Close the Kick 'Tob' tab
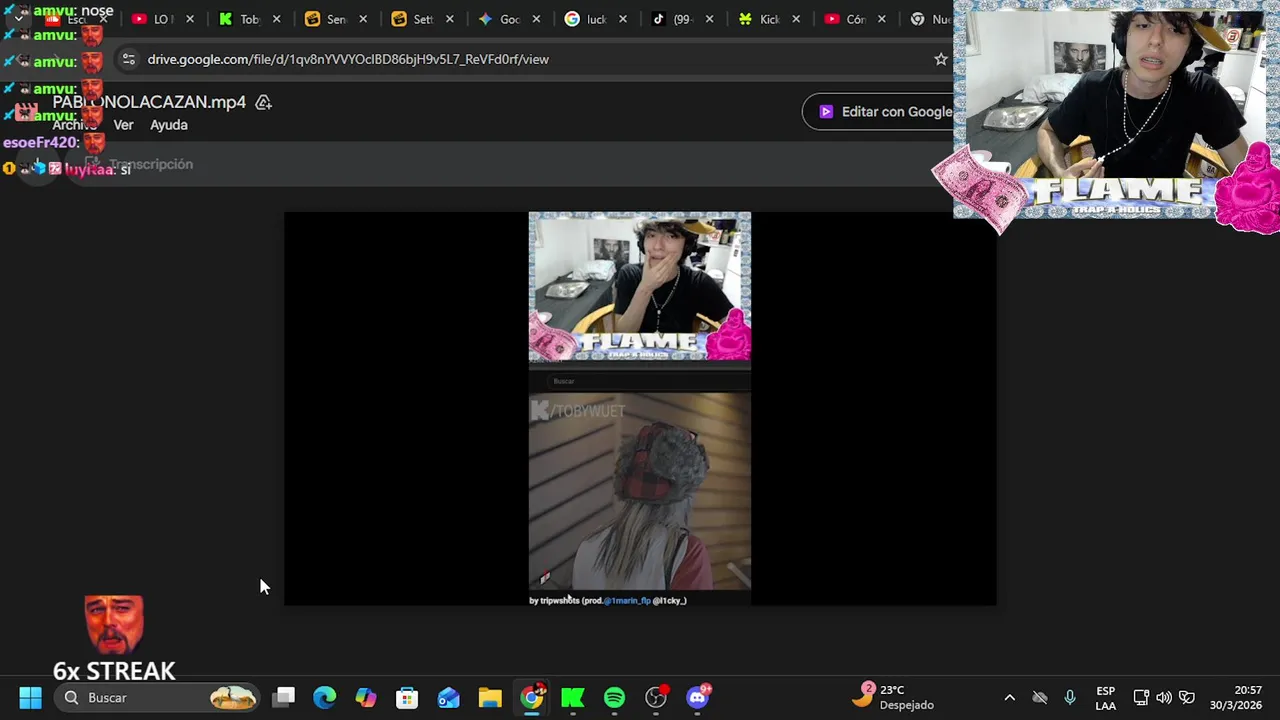 pos(277,19)
